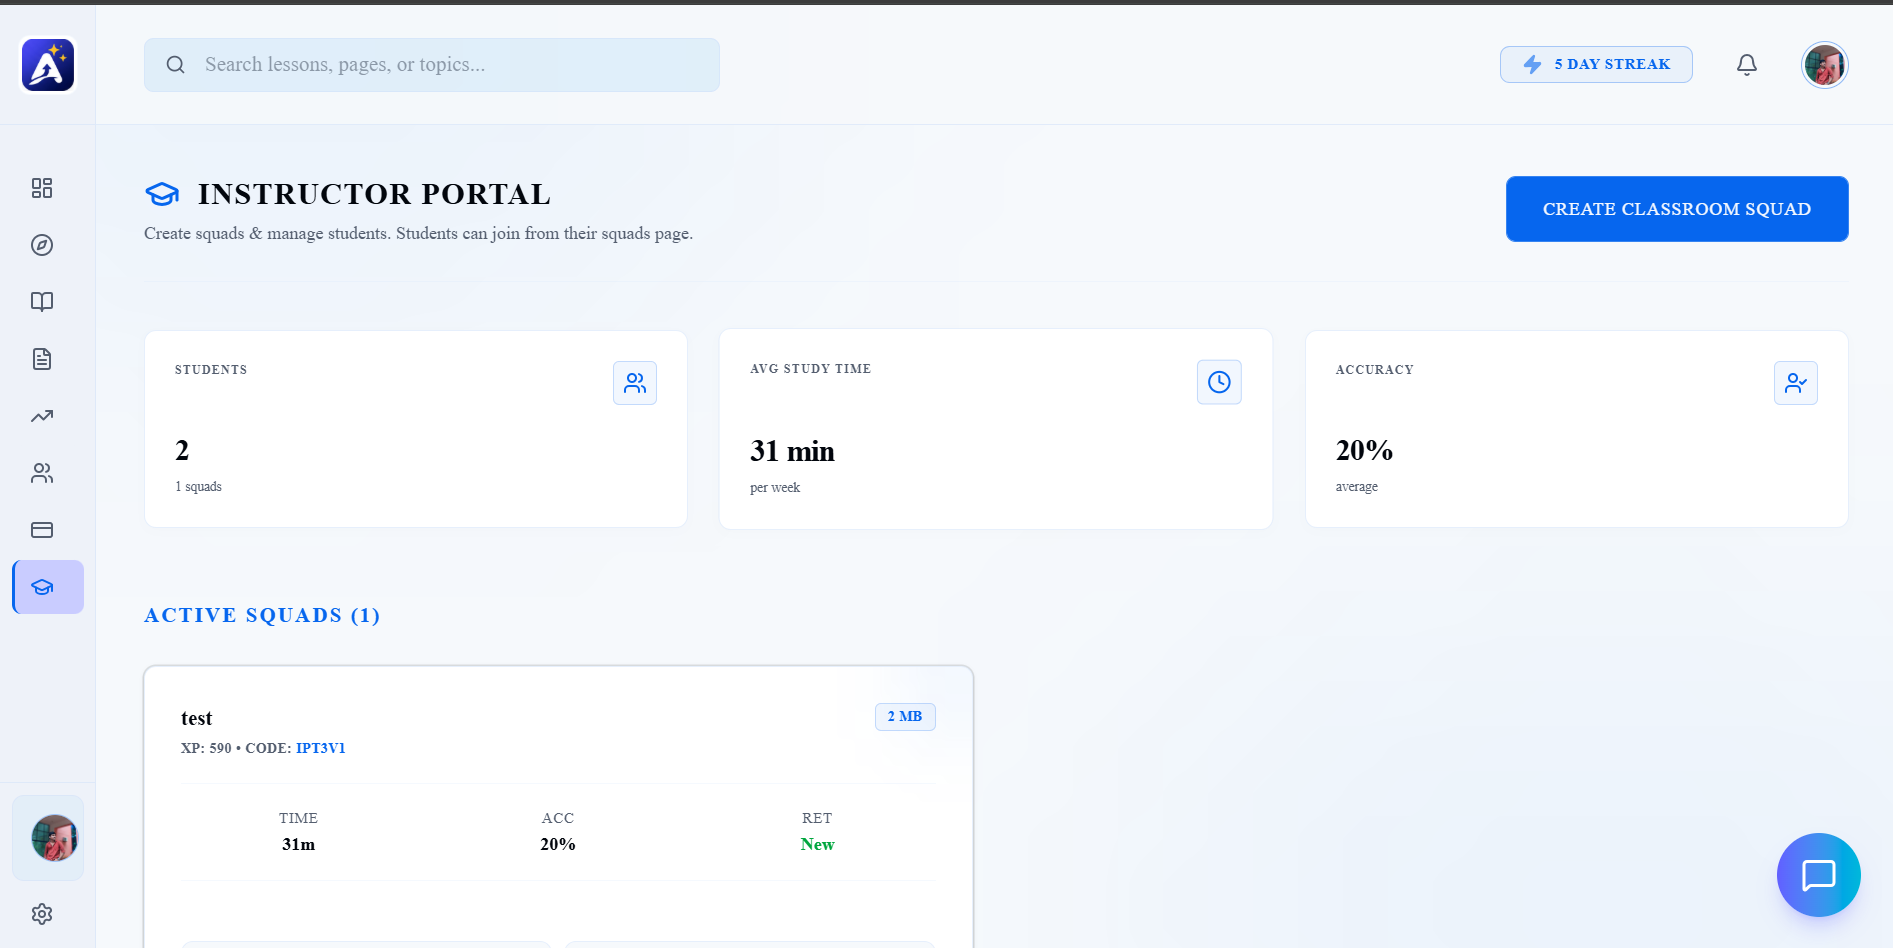Screen dimensions: 1893x948
Task: Click the magnifier search icon
Action: 176,65
